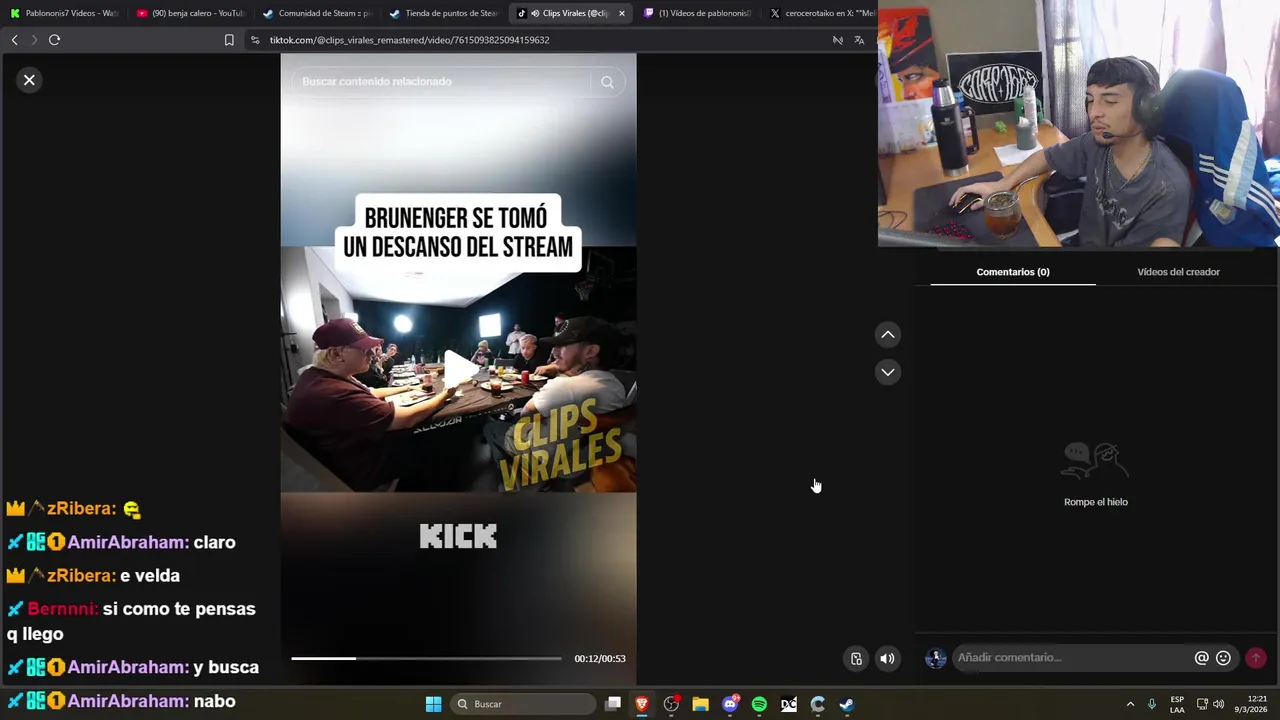Go back with browser back arrow
This screenshot has width=1280, height=720.
coord(14,40)
